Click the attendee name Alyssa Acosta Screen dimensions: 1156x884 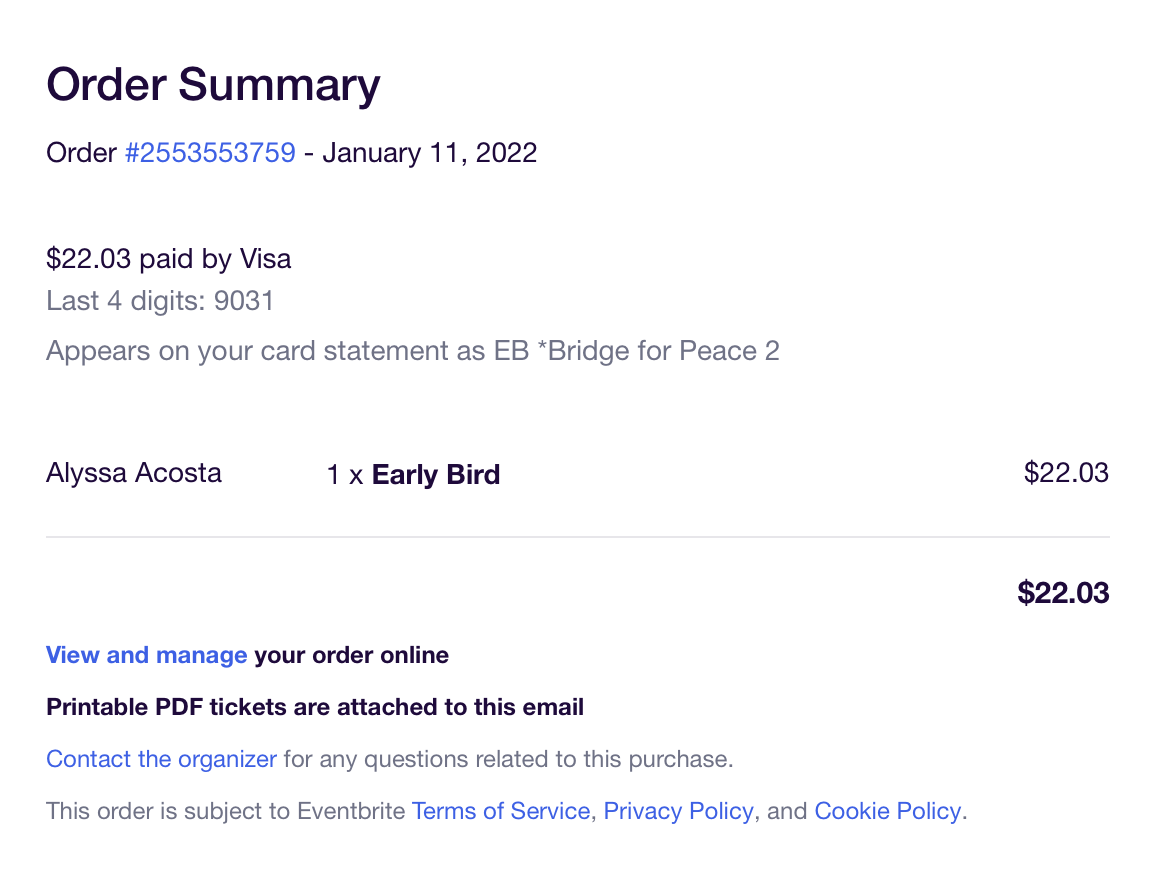[x=134, y=472]
